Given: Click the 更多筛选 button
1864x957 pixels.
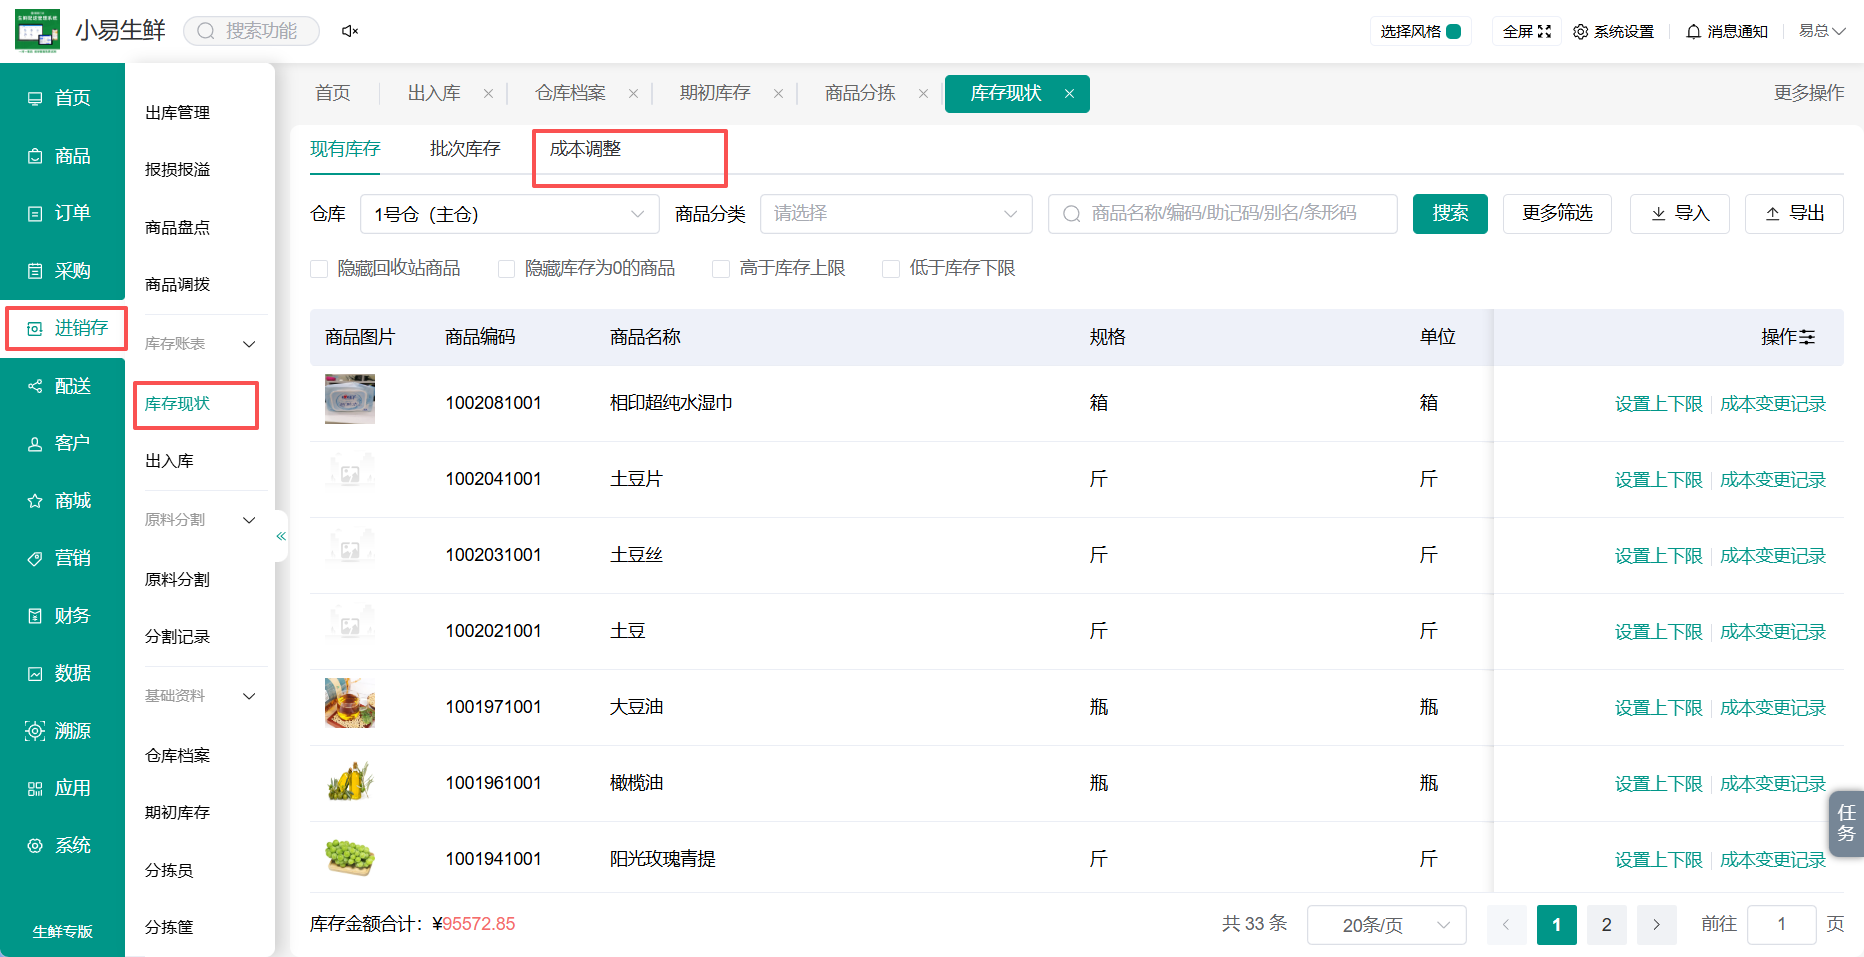Looking at the screenshot, I should (1557, 214).
